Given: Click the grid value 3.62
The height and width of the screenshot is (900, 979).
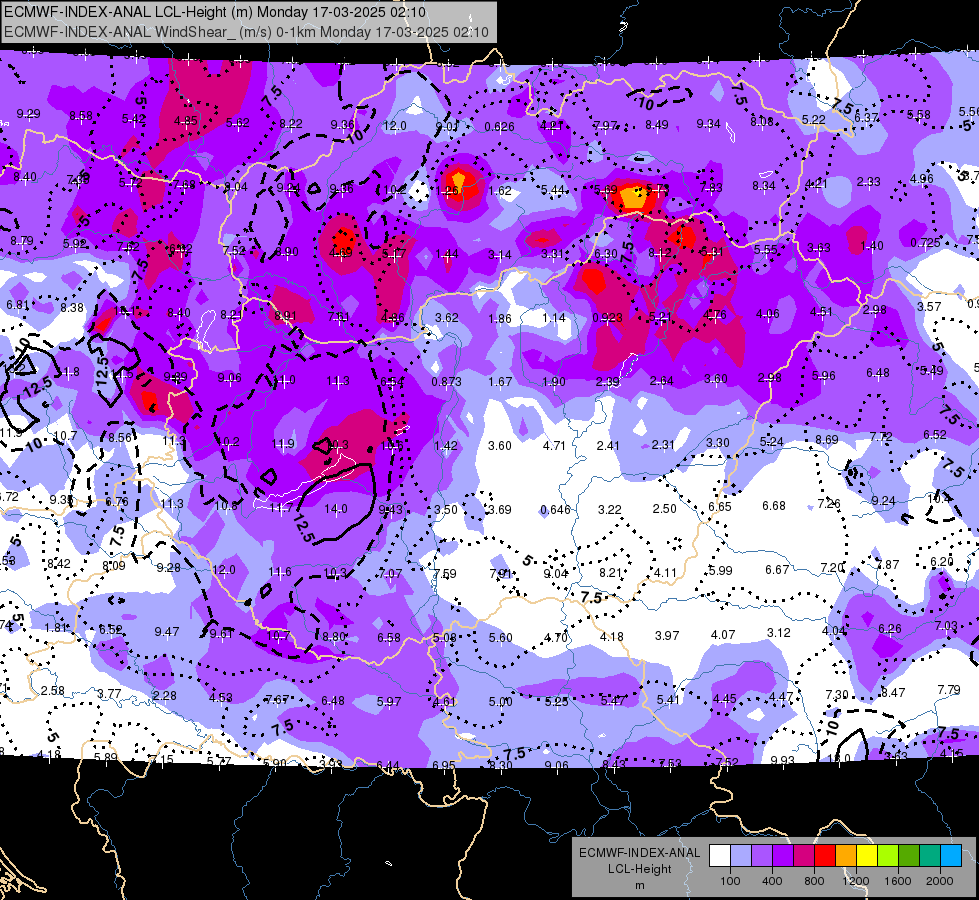Looking at the screenshot, I should click(x=447, y=317).
